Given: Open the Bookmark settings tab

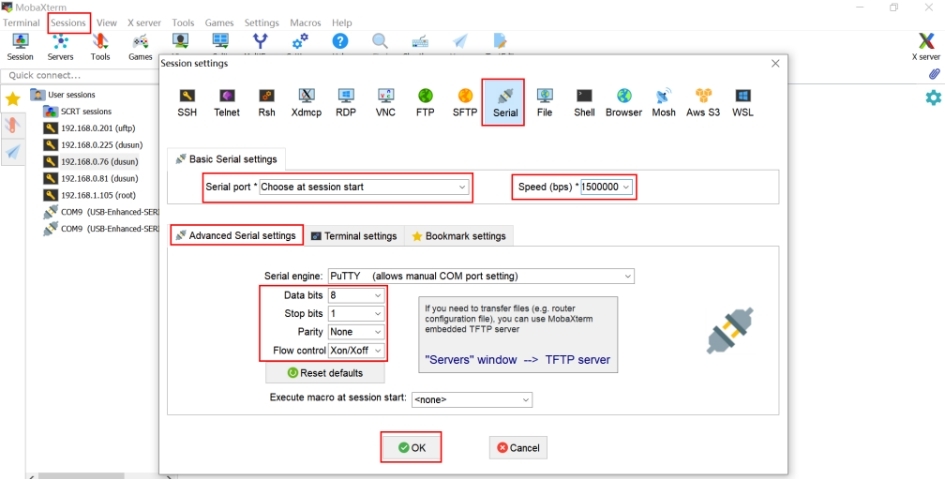Looking at the screenshot, I should tap(459, 236).
